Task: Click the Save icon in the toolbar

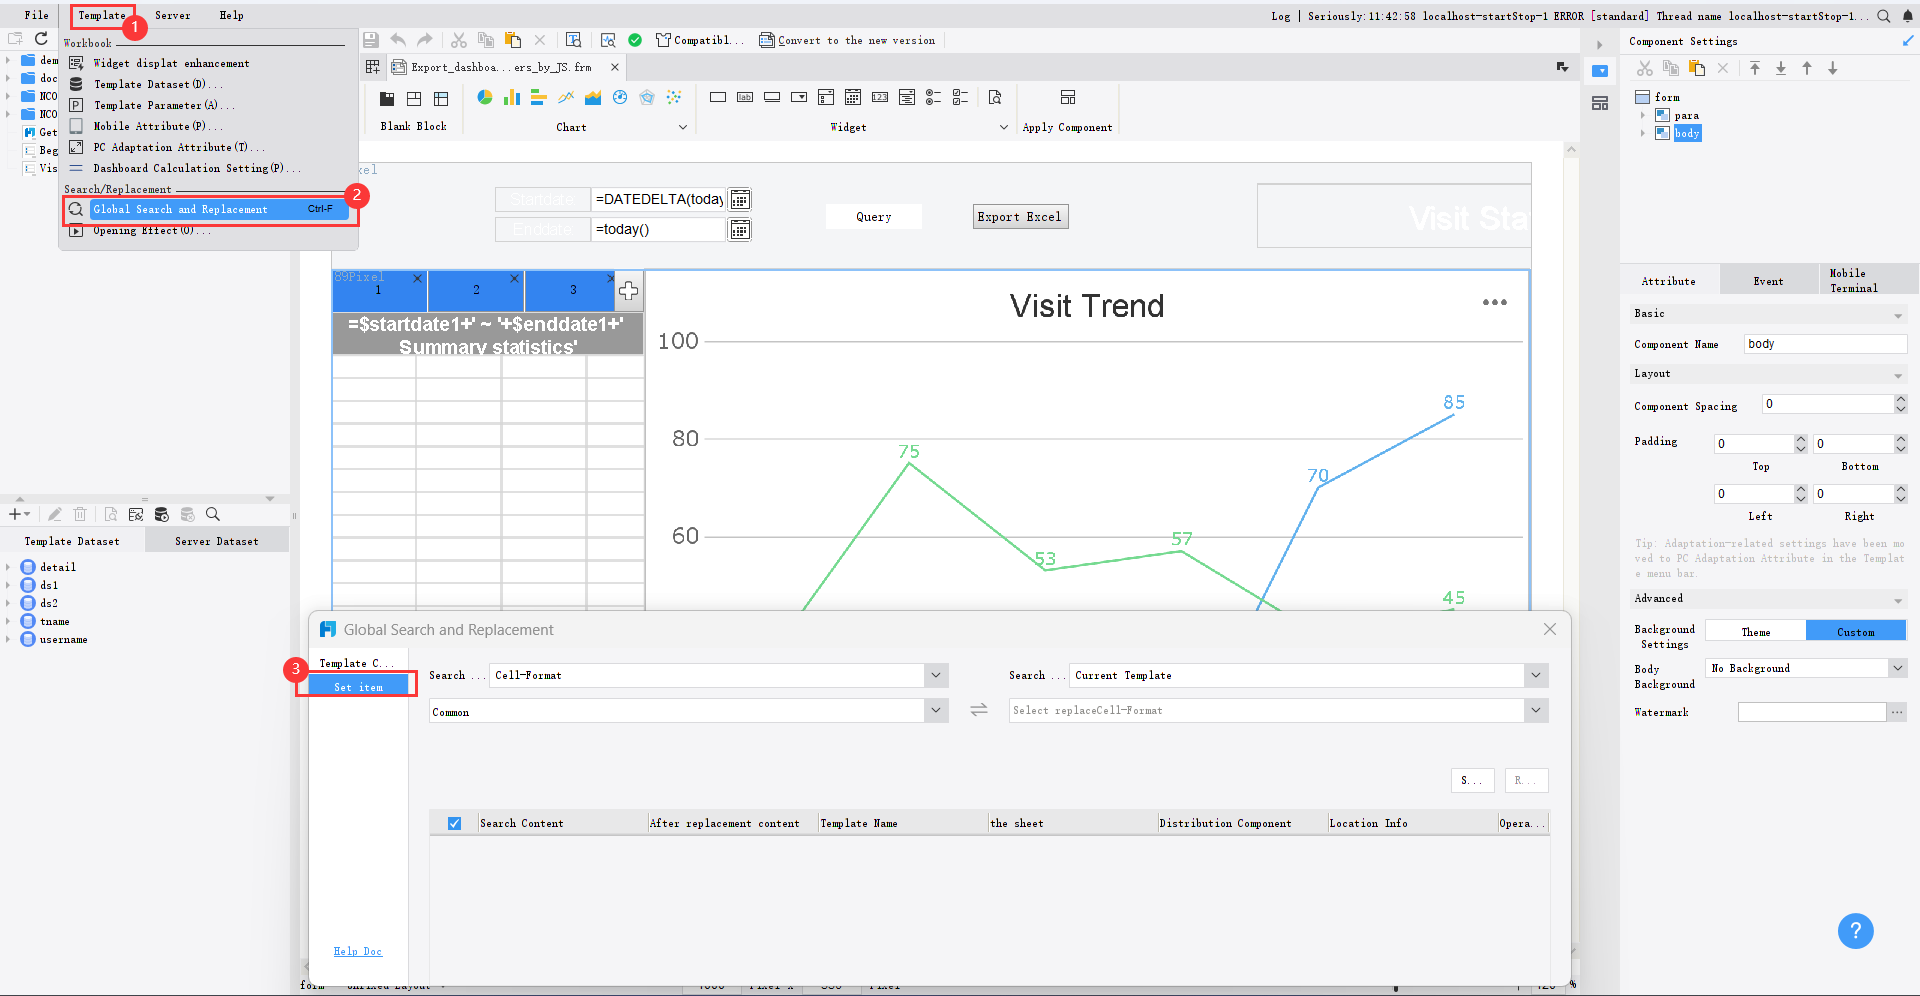Action: [x=371, y=40]
